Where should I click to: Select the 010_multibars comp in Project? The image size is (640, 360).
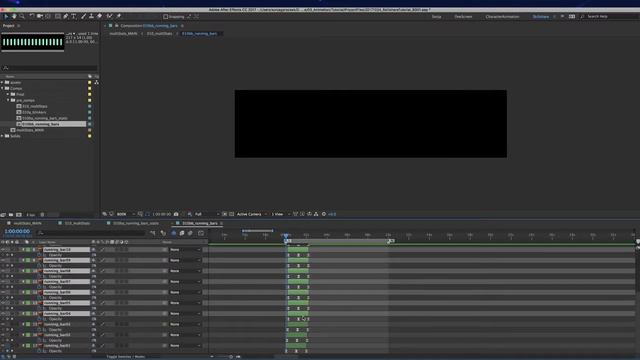pos(35,106)
